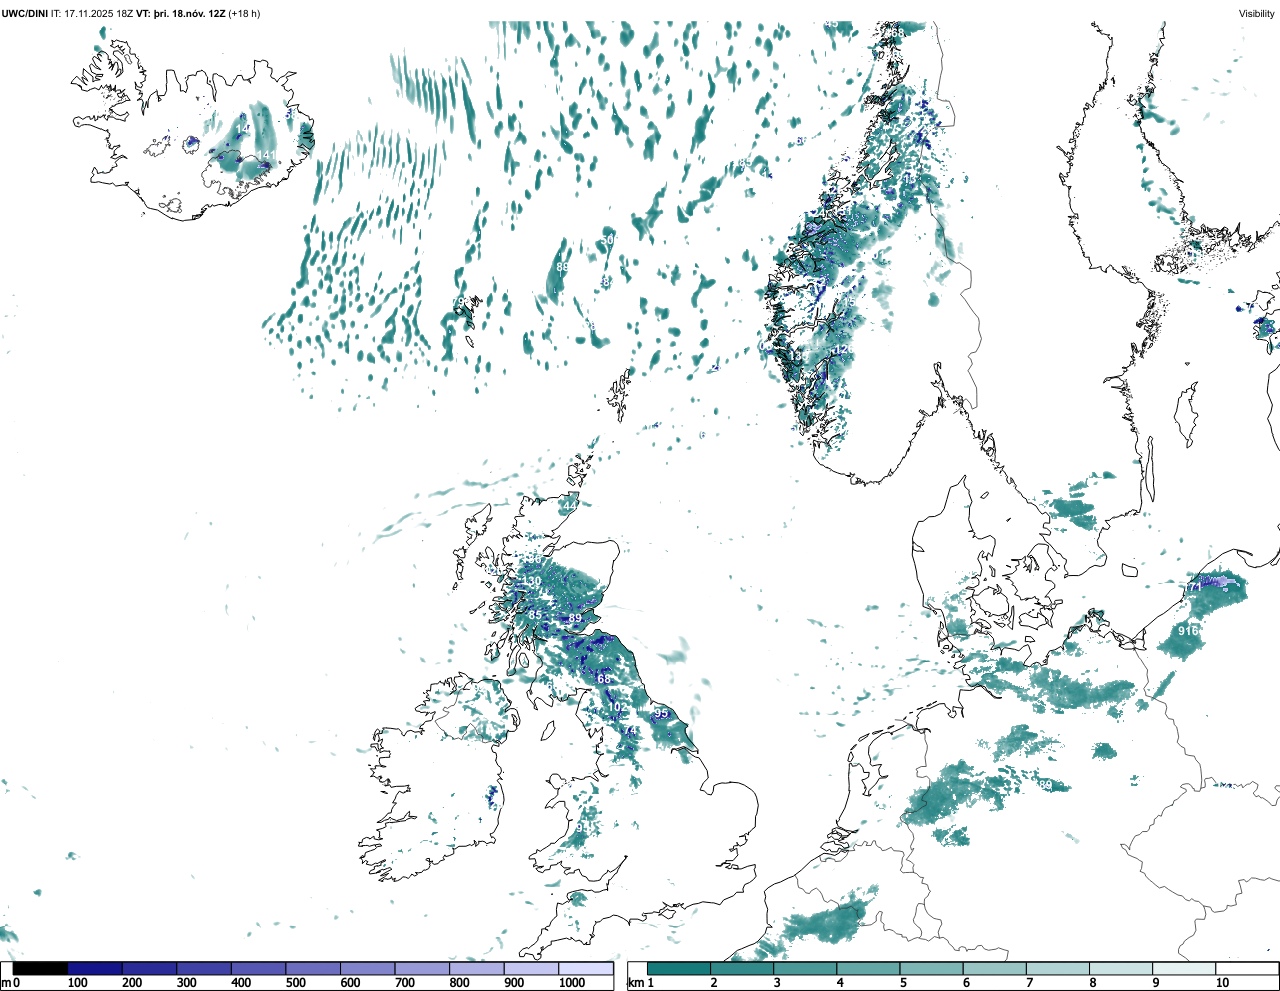Image resolution: width=1280 pixels, height=991 pixels.
Task: Click the '10' label on km legend
Action: coord(1222,983)
